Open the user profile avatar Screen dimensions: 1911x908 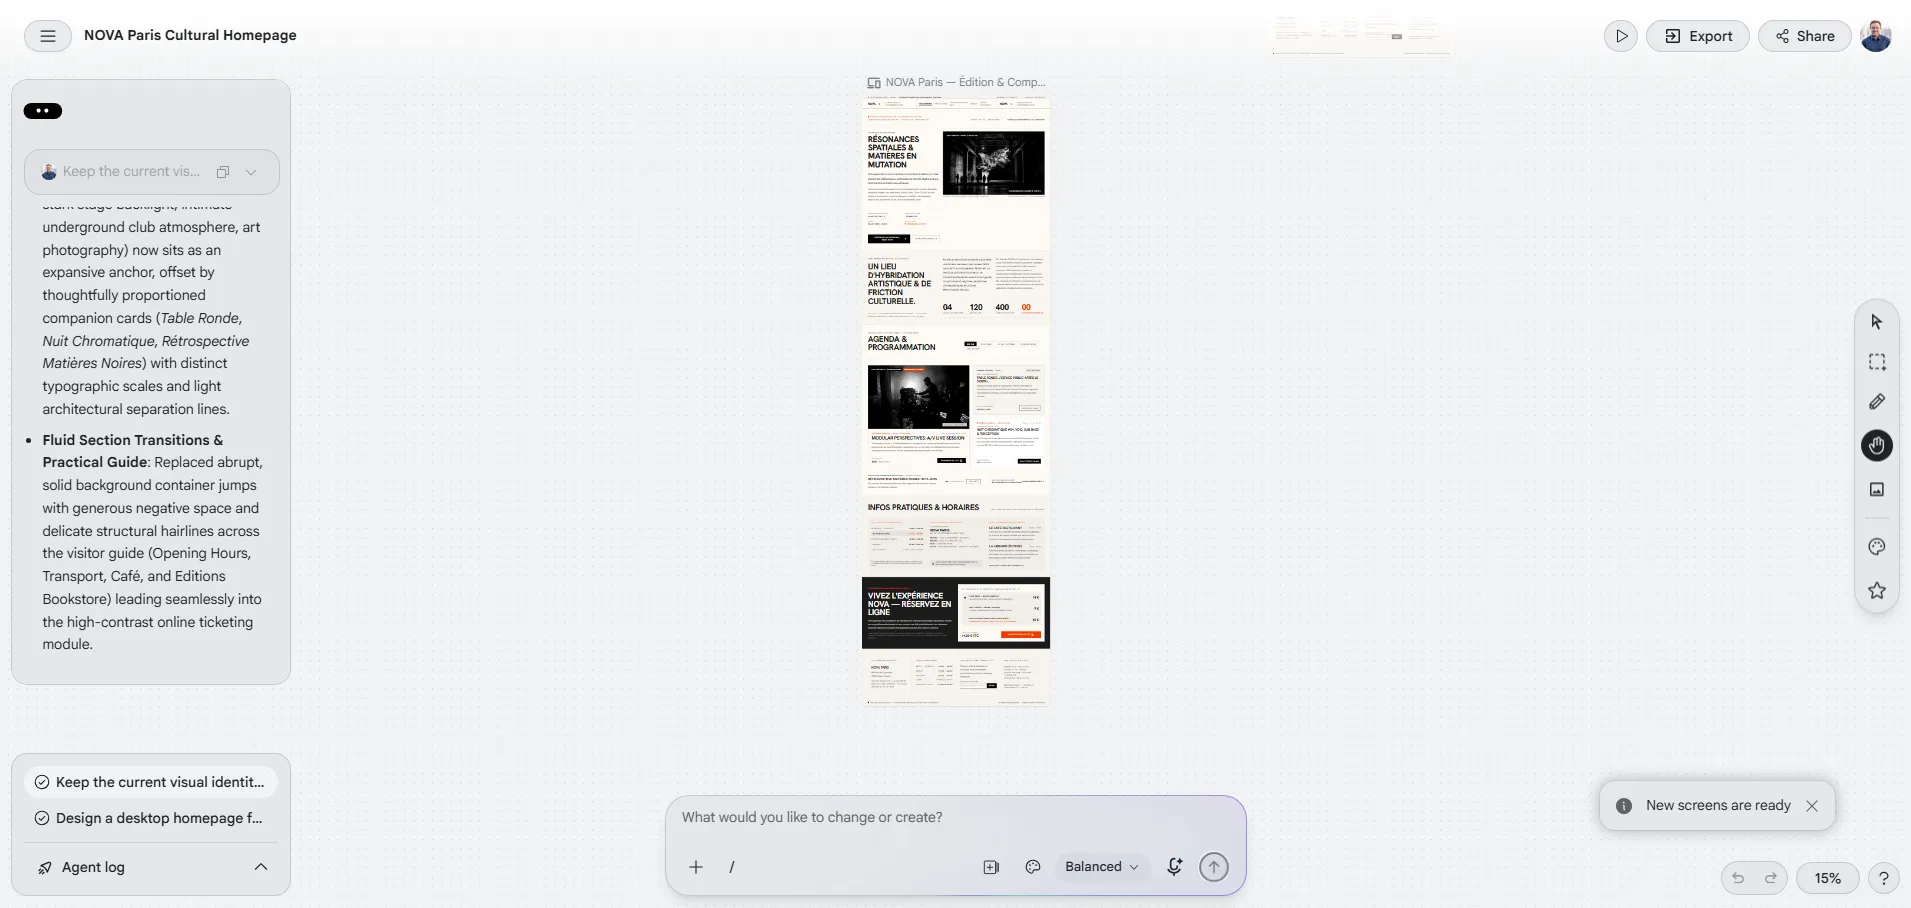(x=1876, y=36)
